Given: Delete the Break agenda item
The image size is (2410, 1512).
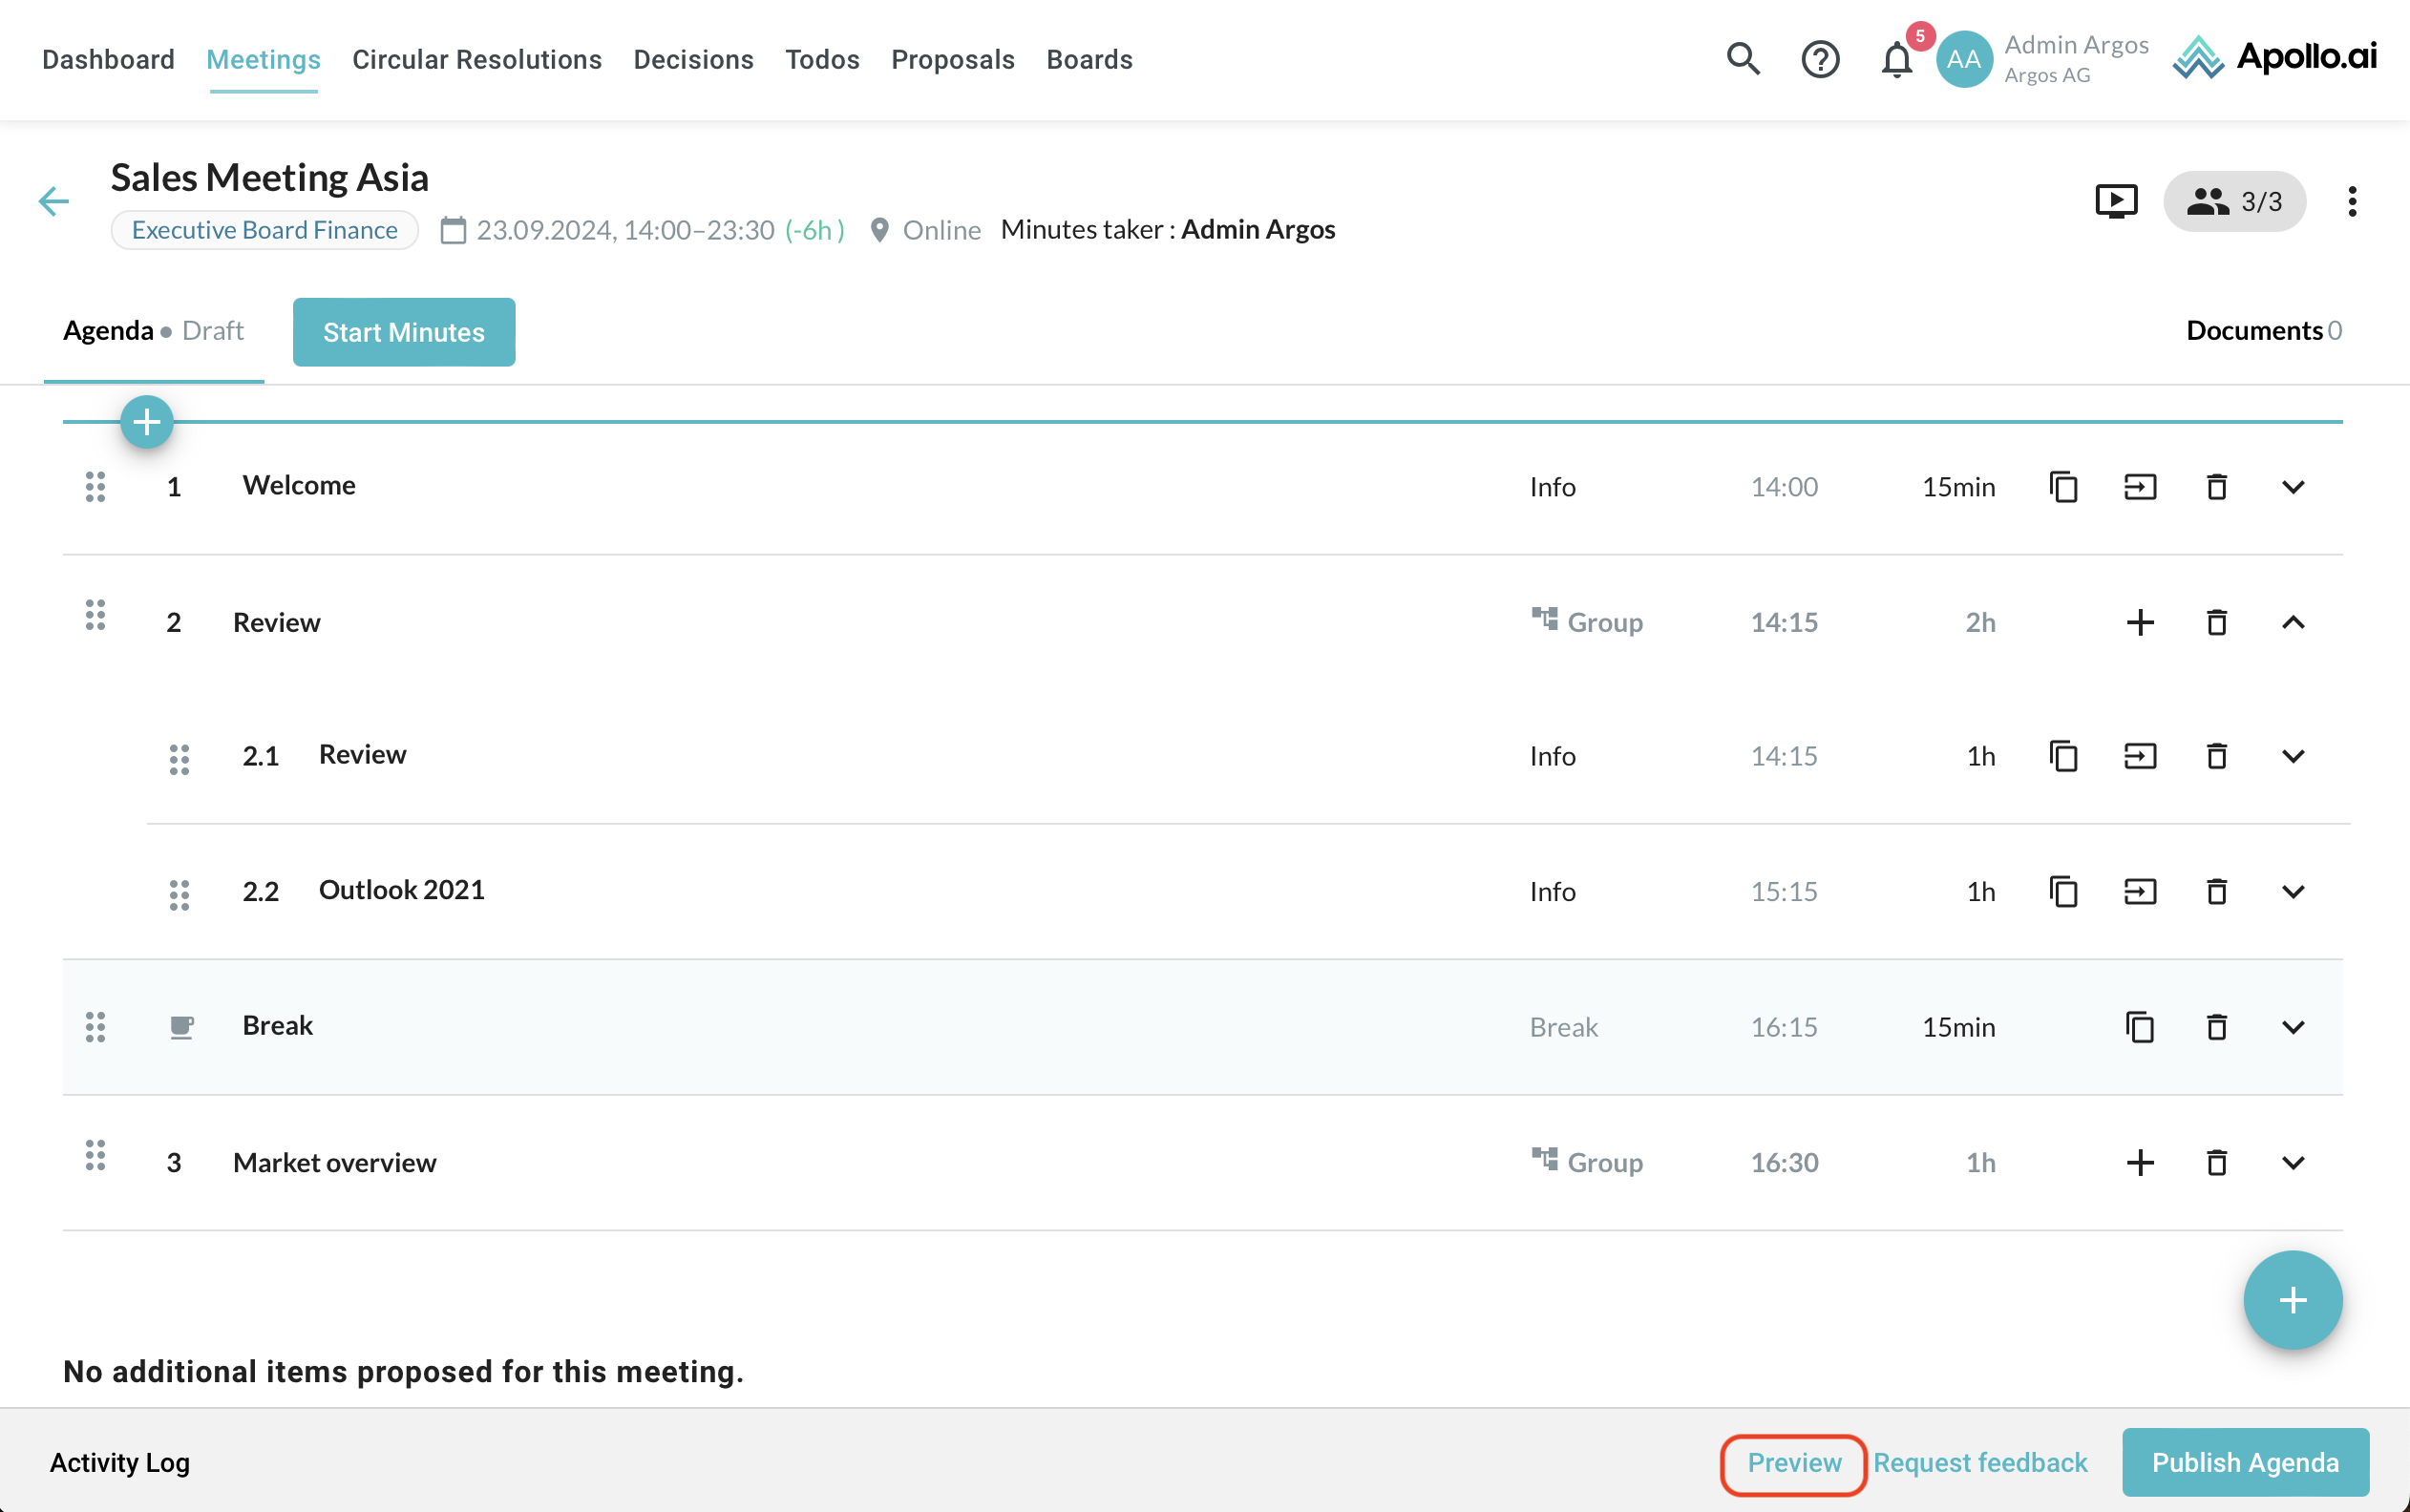Looking at the screenshot, I should click(x=2216, y=1027).
